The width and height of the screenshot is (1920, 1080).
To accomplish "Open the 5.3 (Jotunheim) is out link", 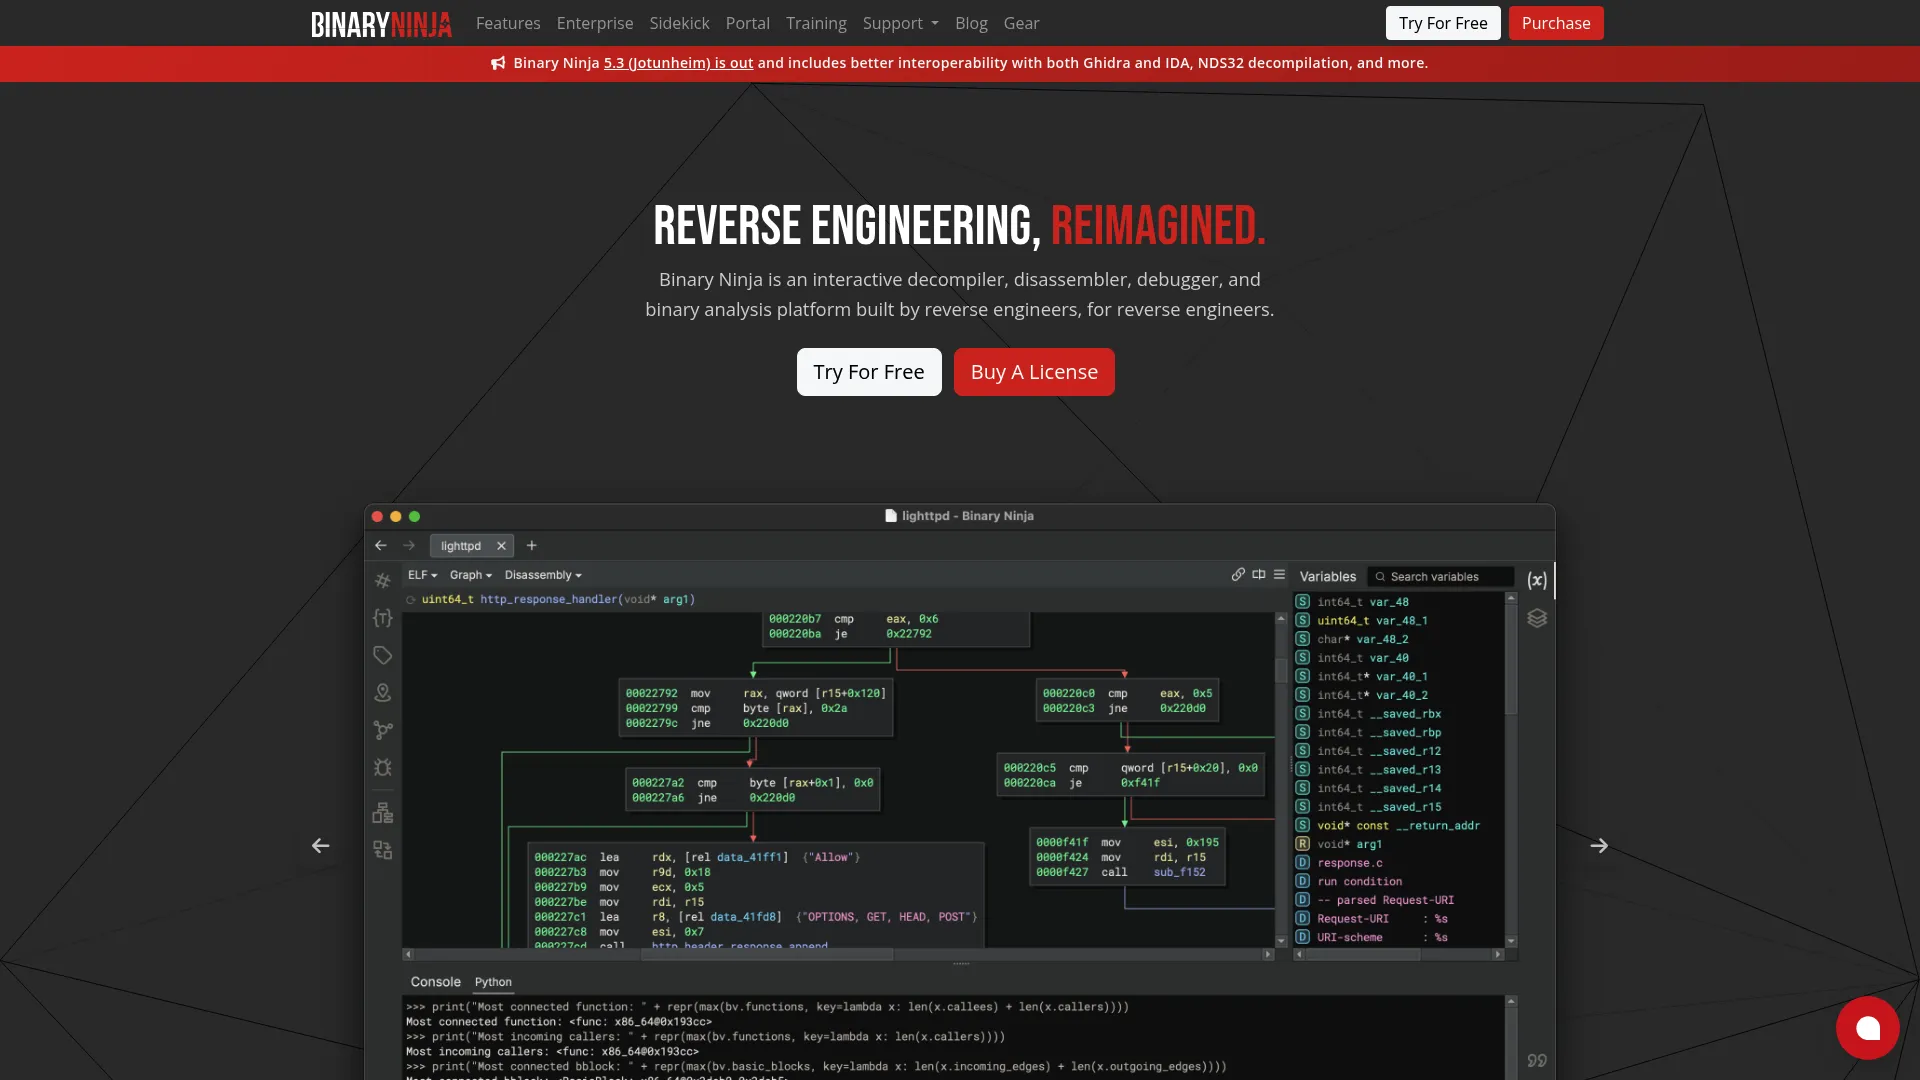I will pyautogui.click(x=678, y=63).
